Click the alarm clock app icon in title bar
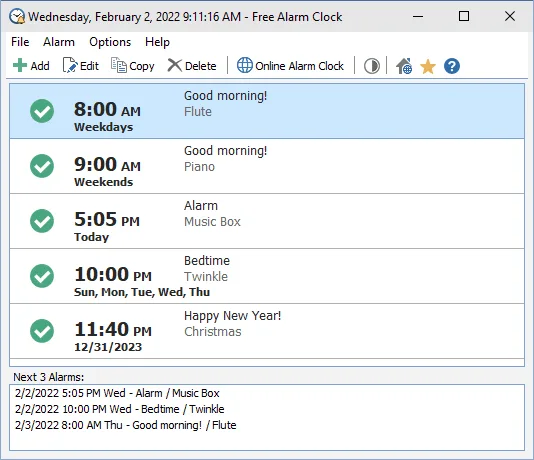 17,16
